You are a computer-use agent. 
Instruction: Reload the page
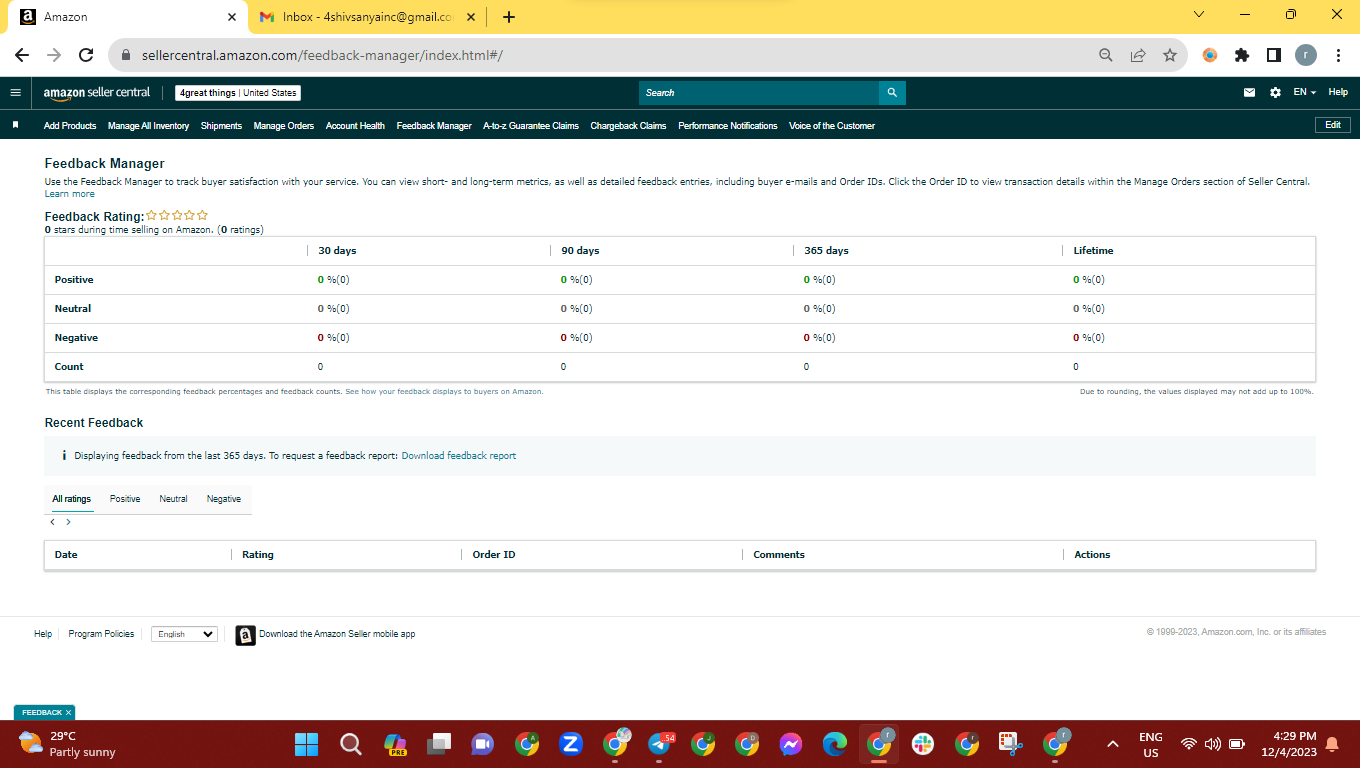(x=86, y=55)
